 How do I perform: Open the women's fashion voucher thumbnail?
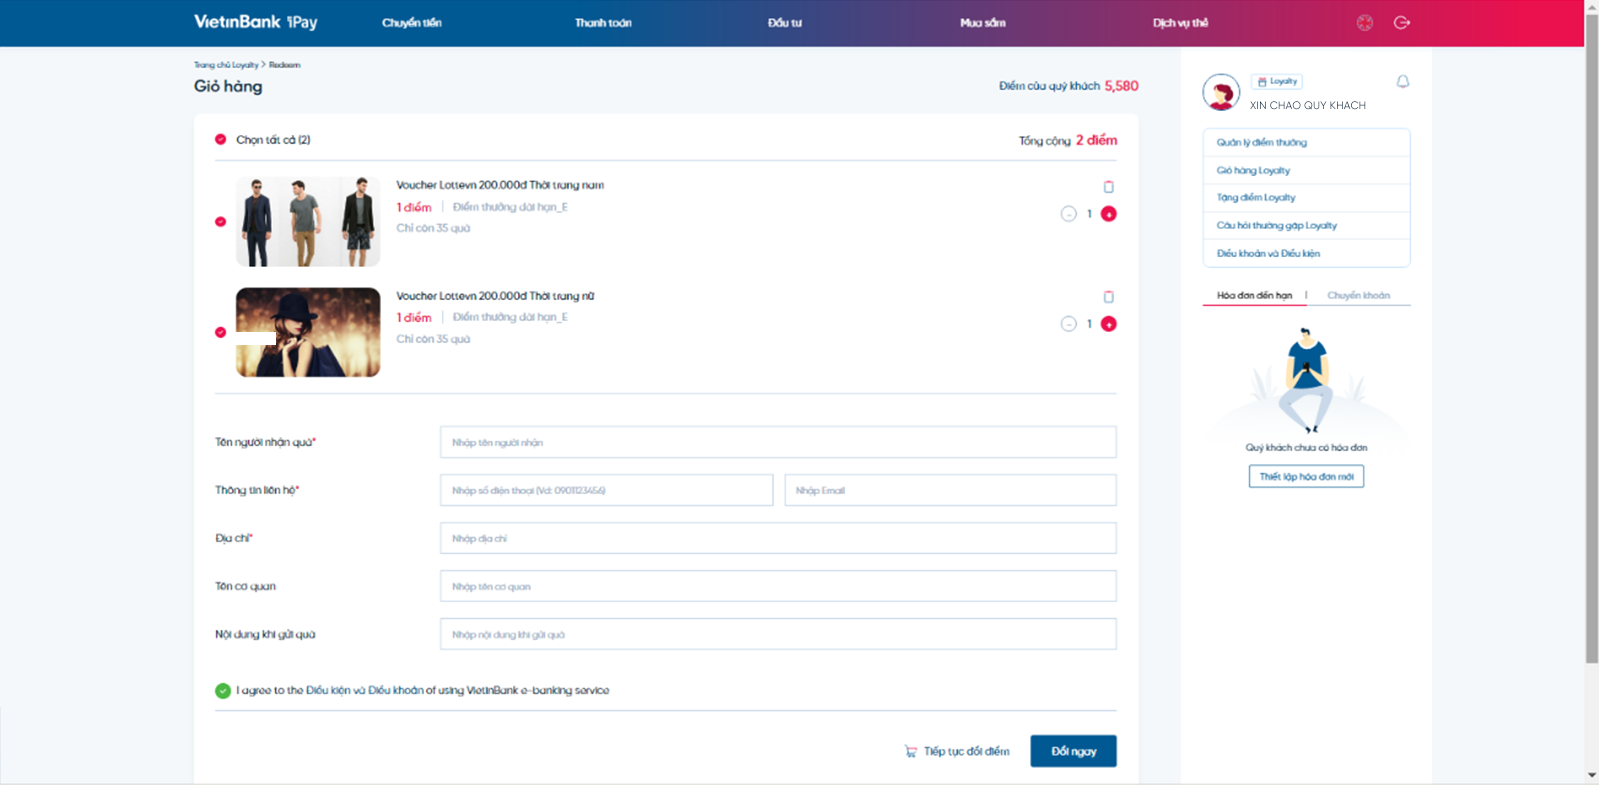pyautogui.click(x=308, y=332)
